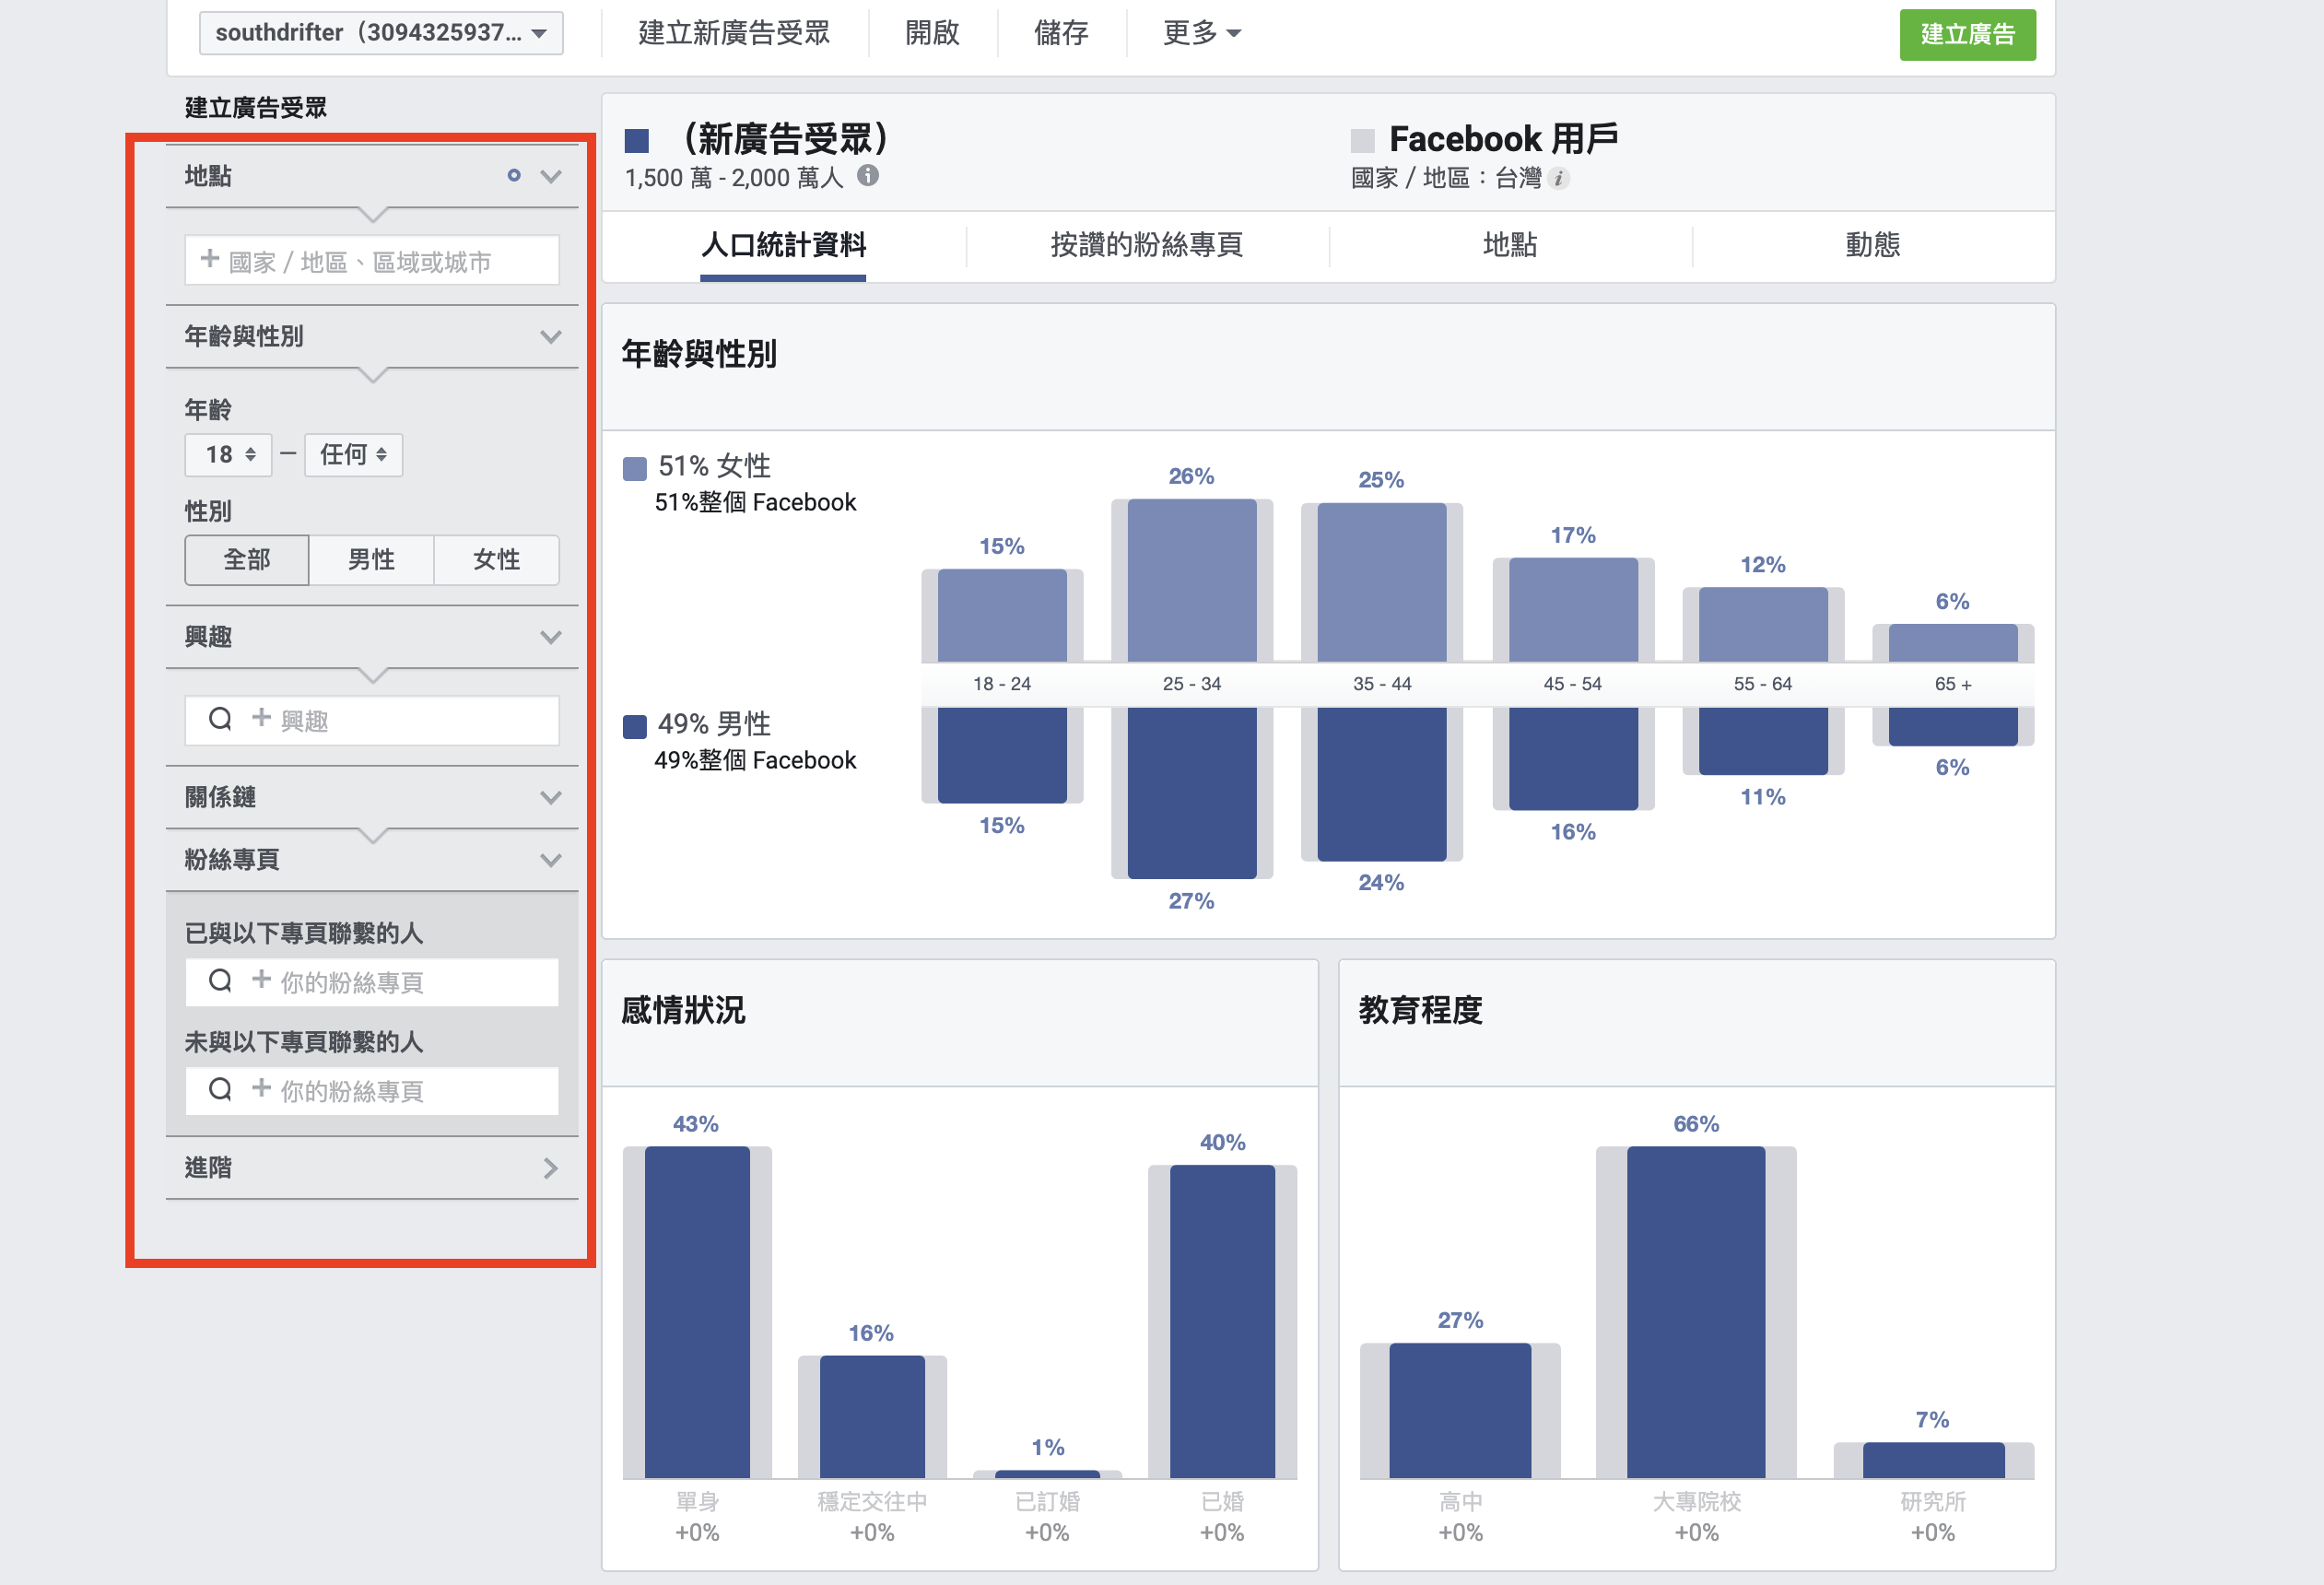2324x1585 pixels.
Task: Collapse the 關係鏈 section chevron
Action: [x=551, y=798]
